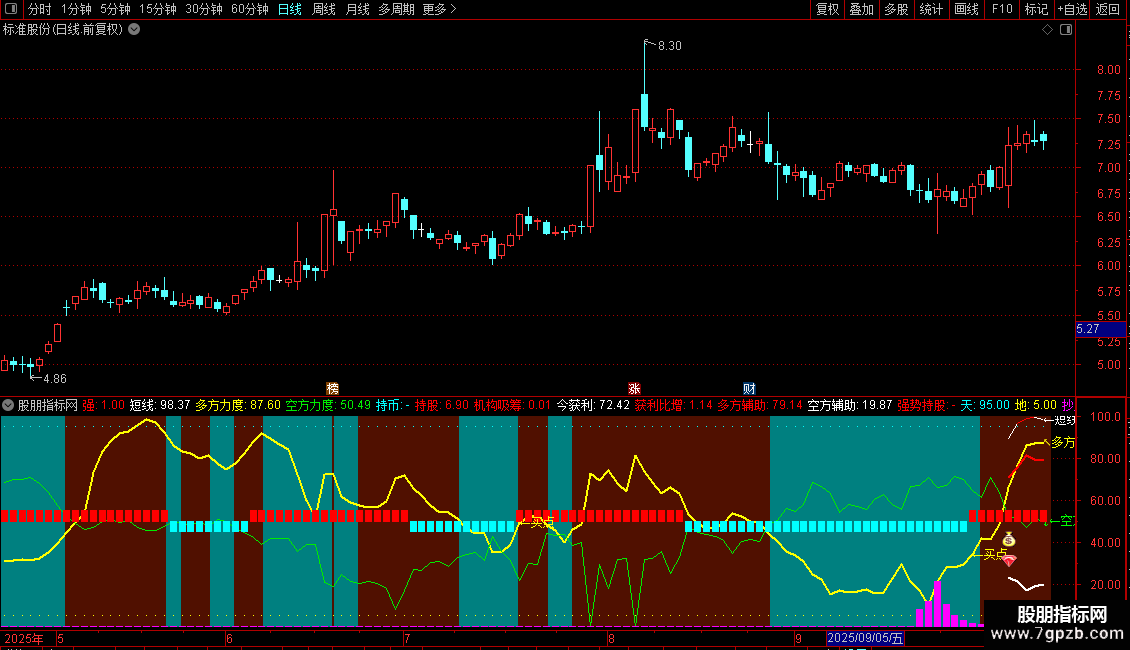The image size is (1130, 650).
Task: Click the 榜 marker on chart
Action: tap(332, 388)
